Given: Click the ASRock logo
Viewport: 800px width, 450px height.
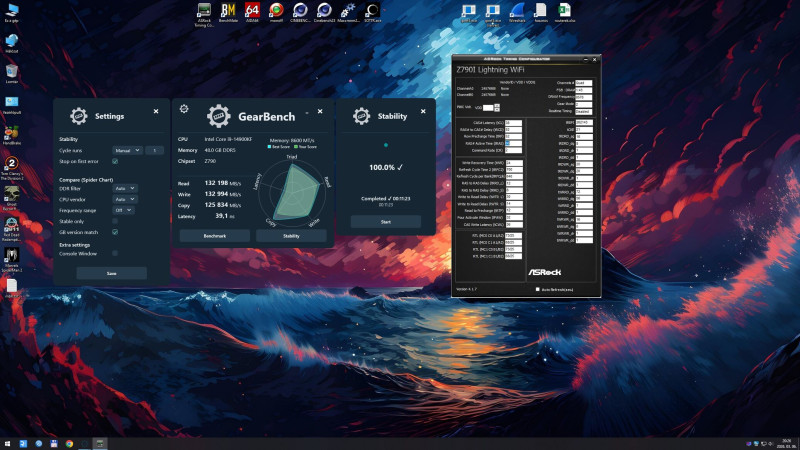Looking at the screenshot, I should click(544, 272).
